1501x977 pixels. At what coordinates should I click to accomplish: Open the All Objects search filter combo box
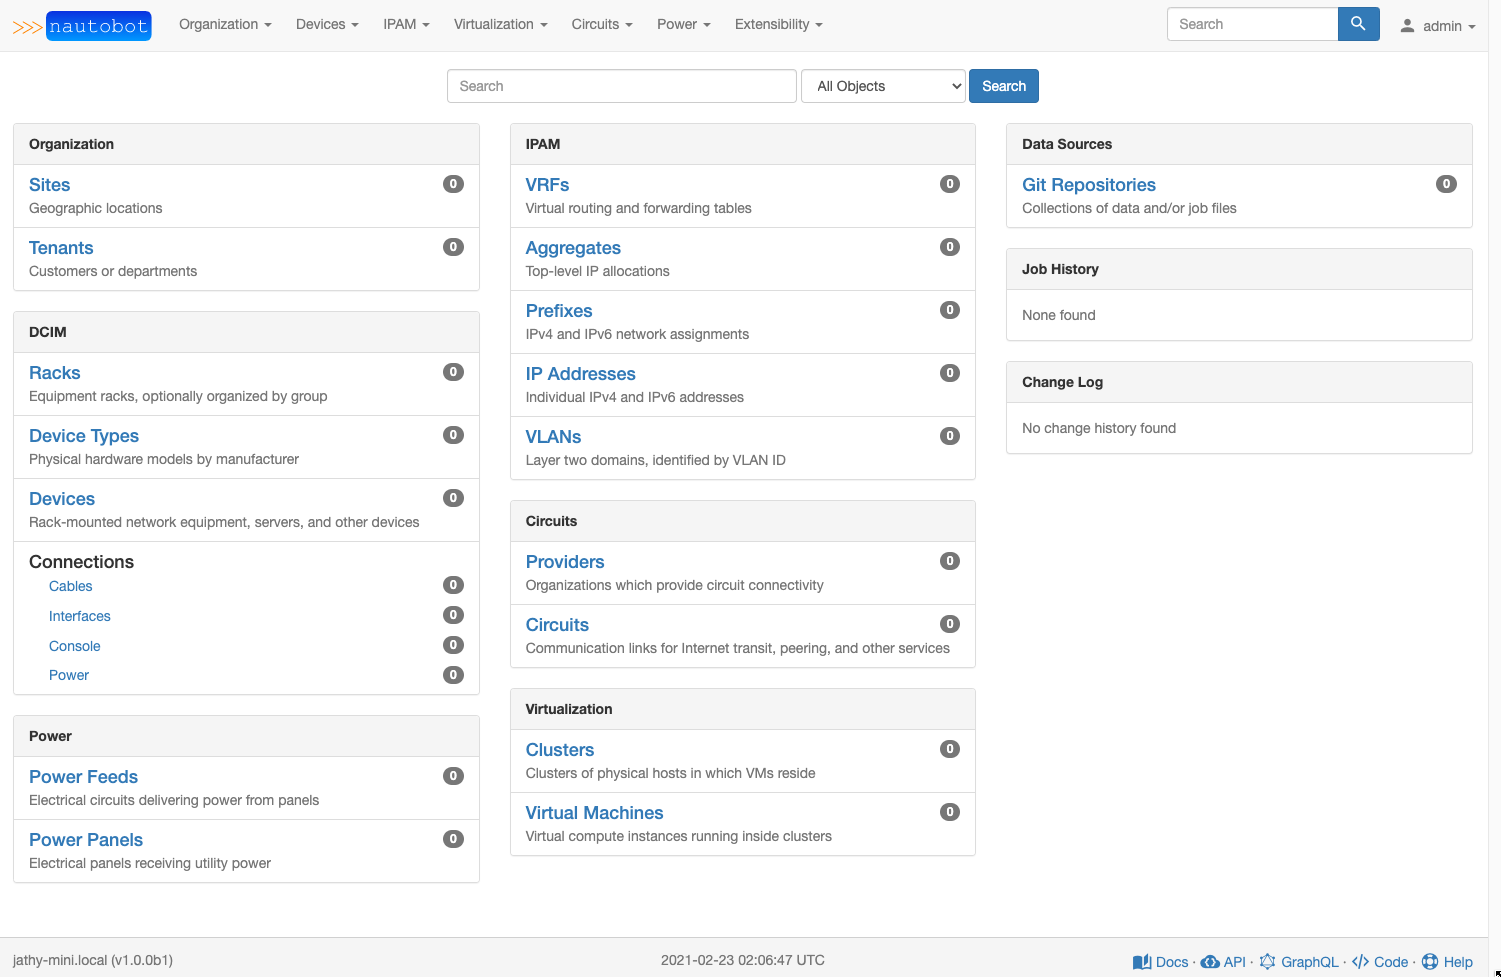(x=882, y=86)
